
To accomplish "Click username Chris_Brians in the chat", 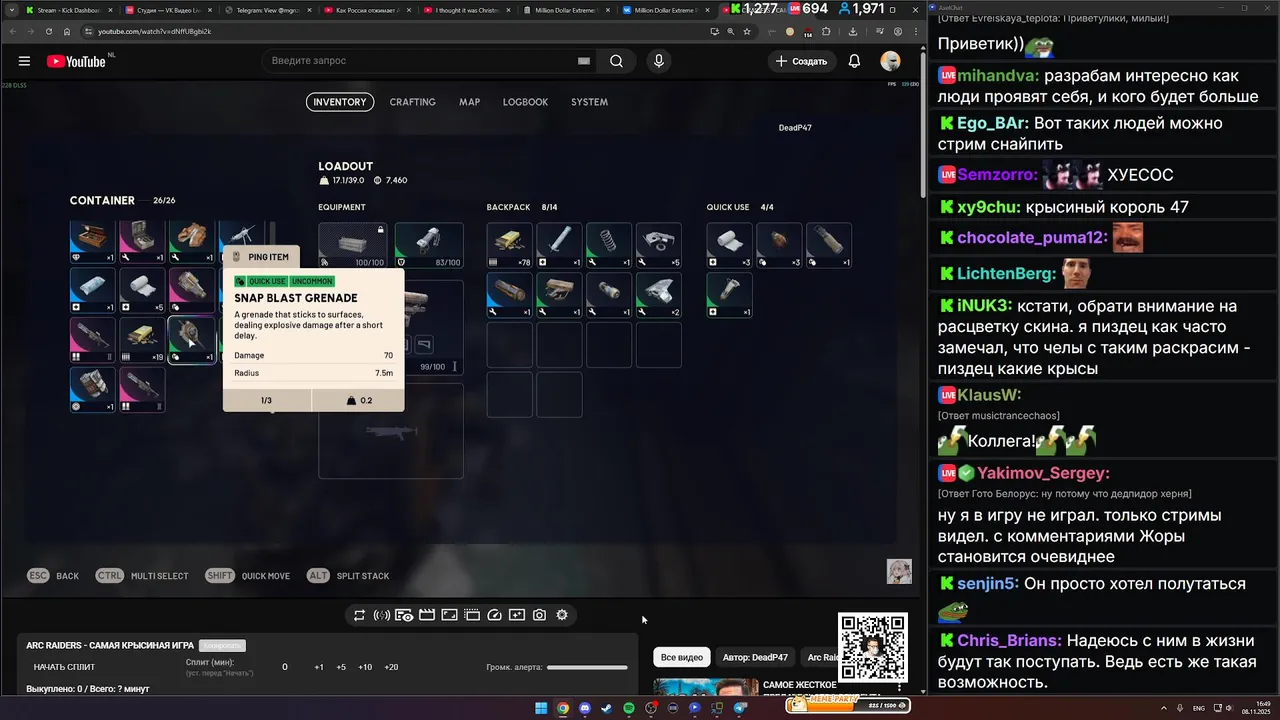I will [x=1009, y=641].
